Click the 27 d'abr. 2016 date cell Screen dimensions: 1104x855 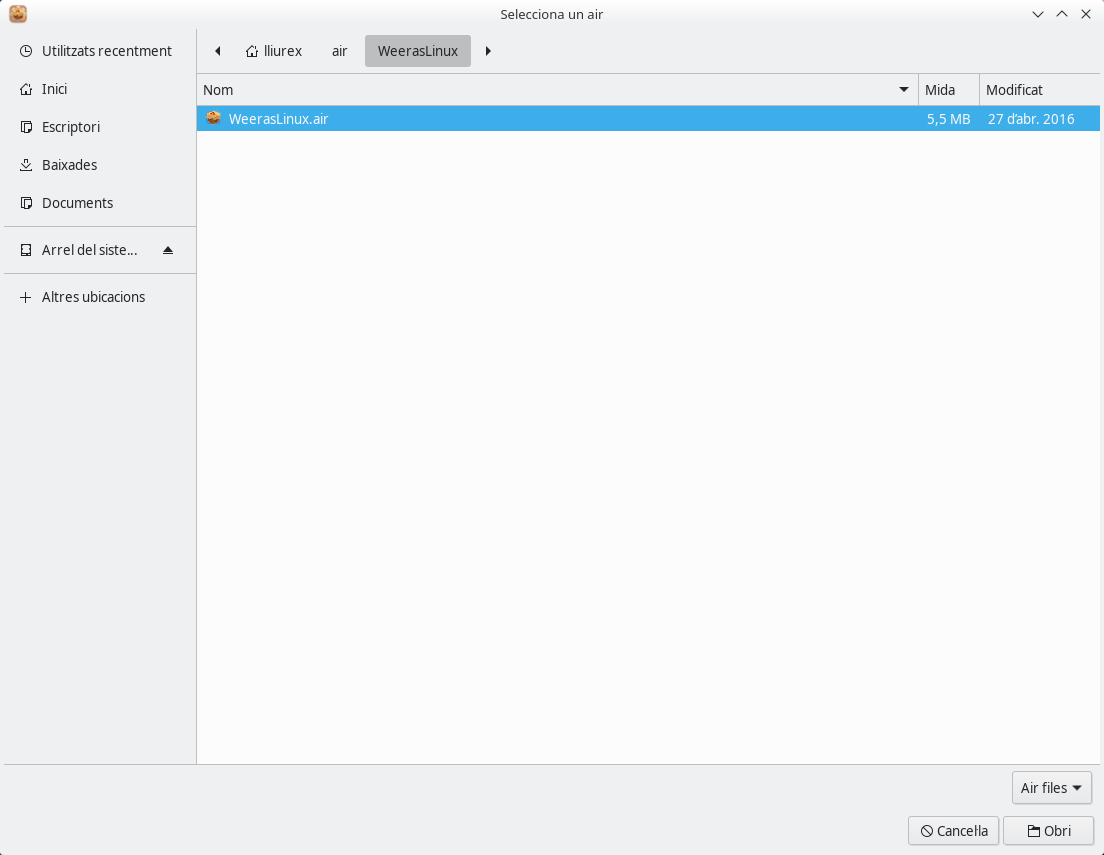coord(1031,119)
